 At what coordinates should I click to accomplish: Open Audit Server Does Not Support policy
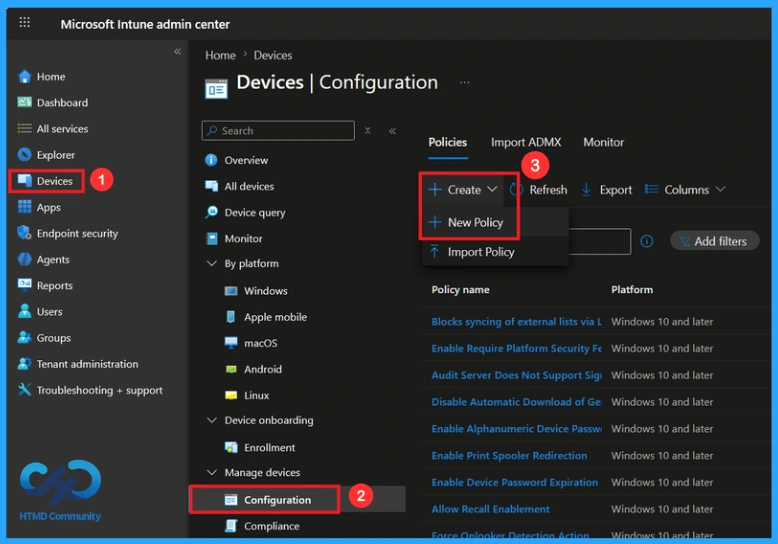pos(516,375)
